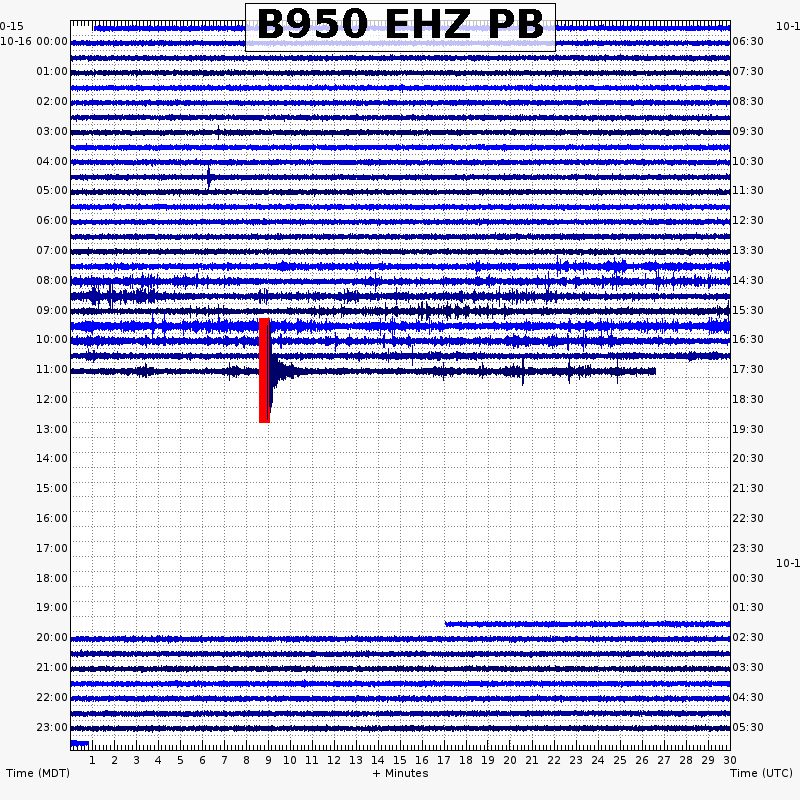
Task: Click minute 26 on the bottom axis
Action: pyautogui.click(x=641, y=760)
